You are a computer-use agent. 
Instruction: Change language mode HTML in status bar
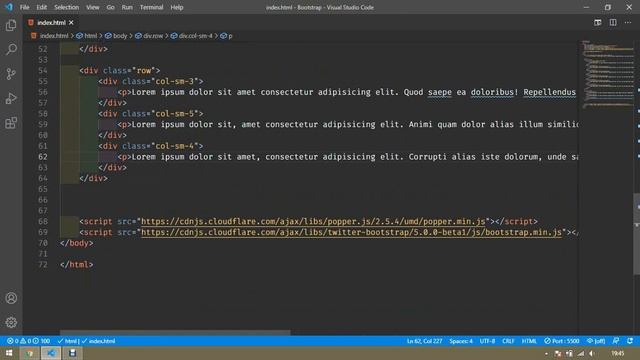[529, 341]
